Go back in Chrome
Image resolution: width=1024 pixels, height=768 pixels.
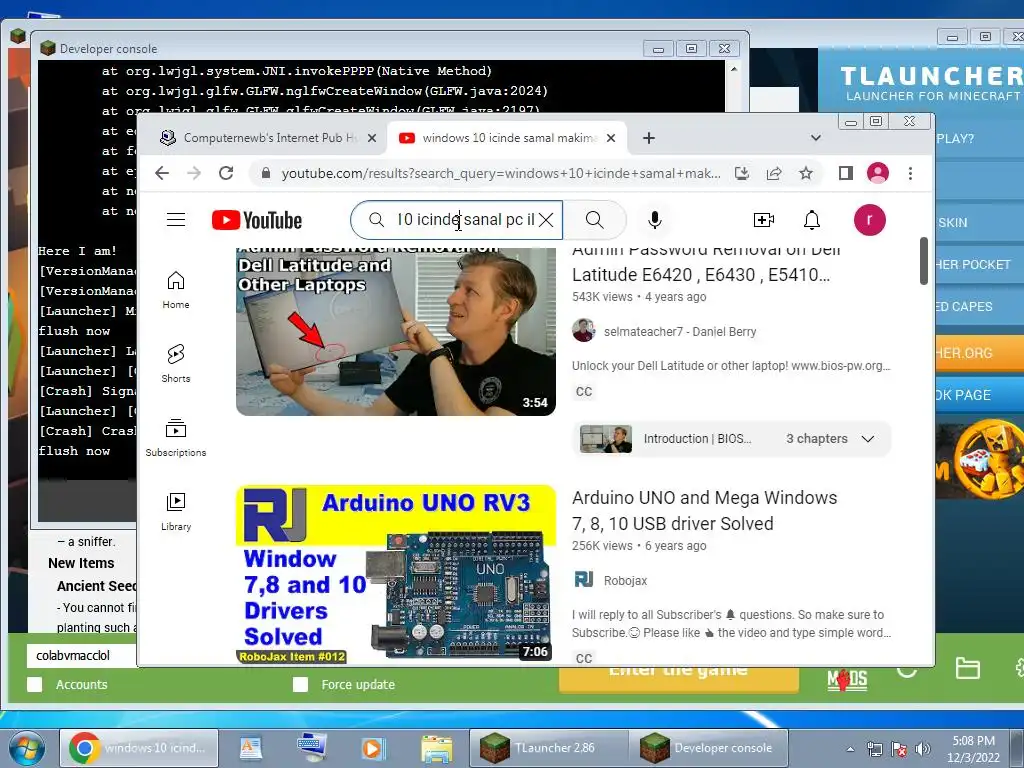click(162, 173)
